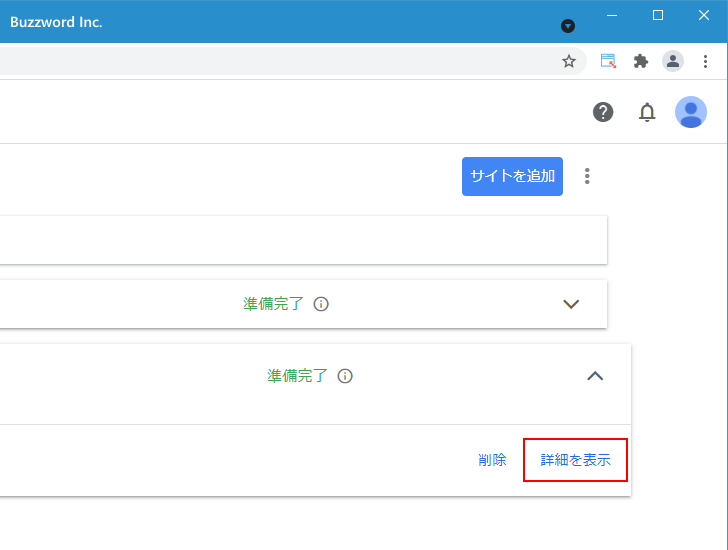Open more options beside サイトを追加
Viewport: 728px width, 550px height.
pos(587,176)
